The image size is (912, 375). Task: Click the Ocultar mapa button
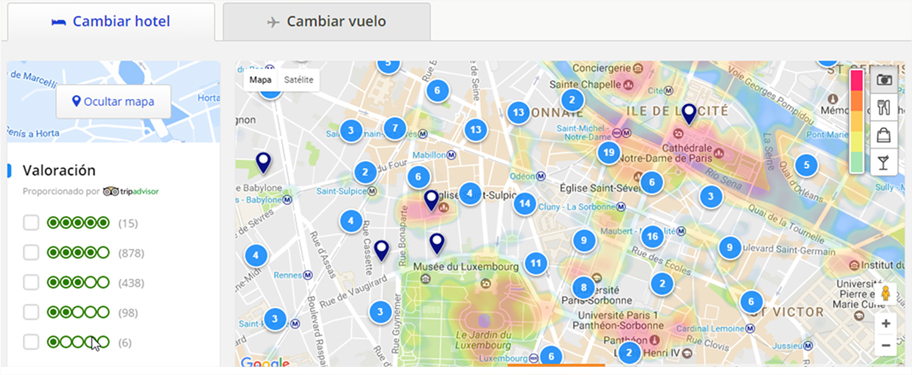coord(113,102)
